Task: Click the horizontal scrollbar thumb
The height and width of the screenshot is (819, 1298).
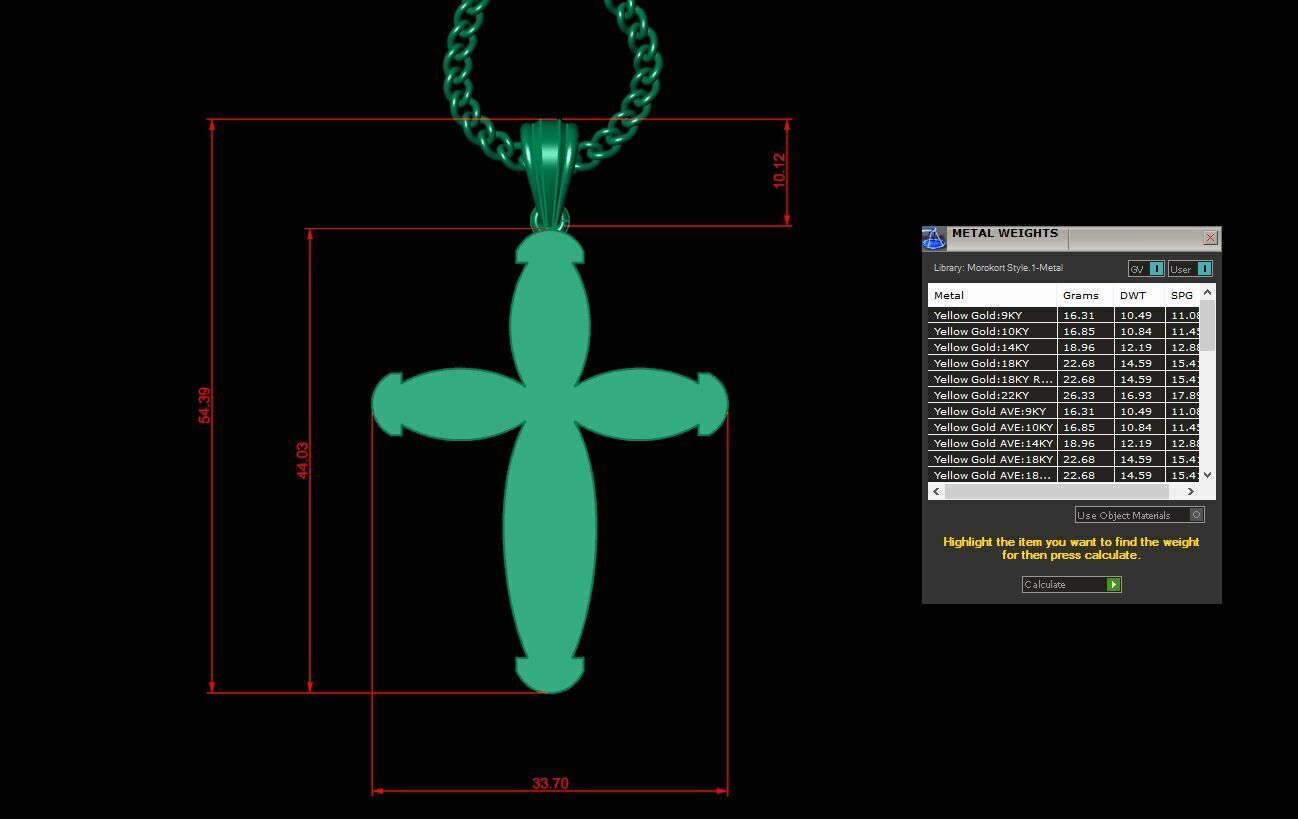Action: click(1056, 491)
